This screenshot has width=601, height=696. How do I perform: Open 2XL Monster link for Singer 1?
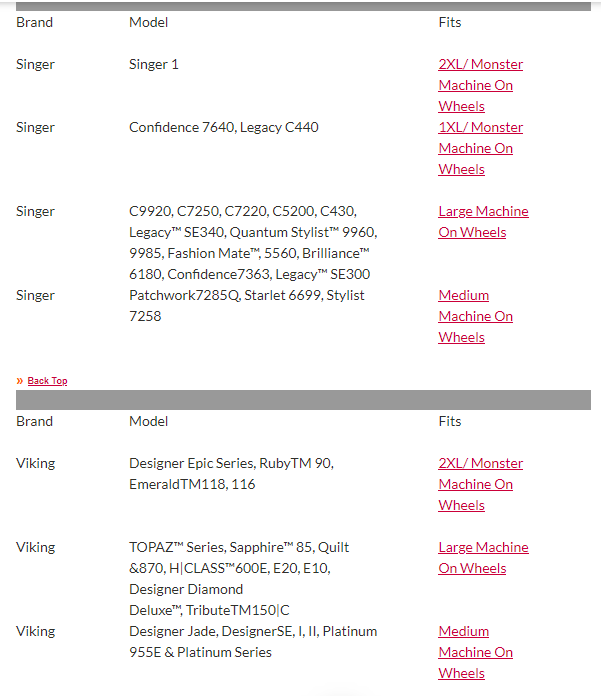(x=480, y=85)
